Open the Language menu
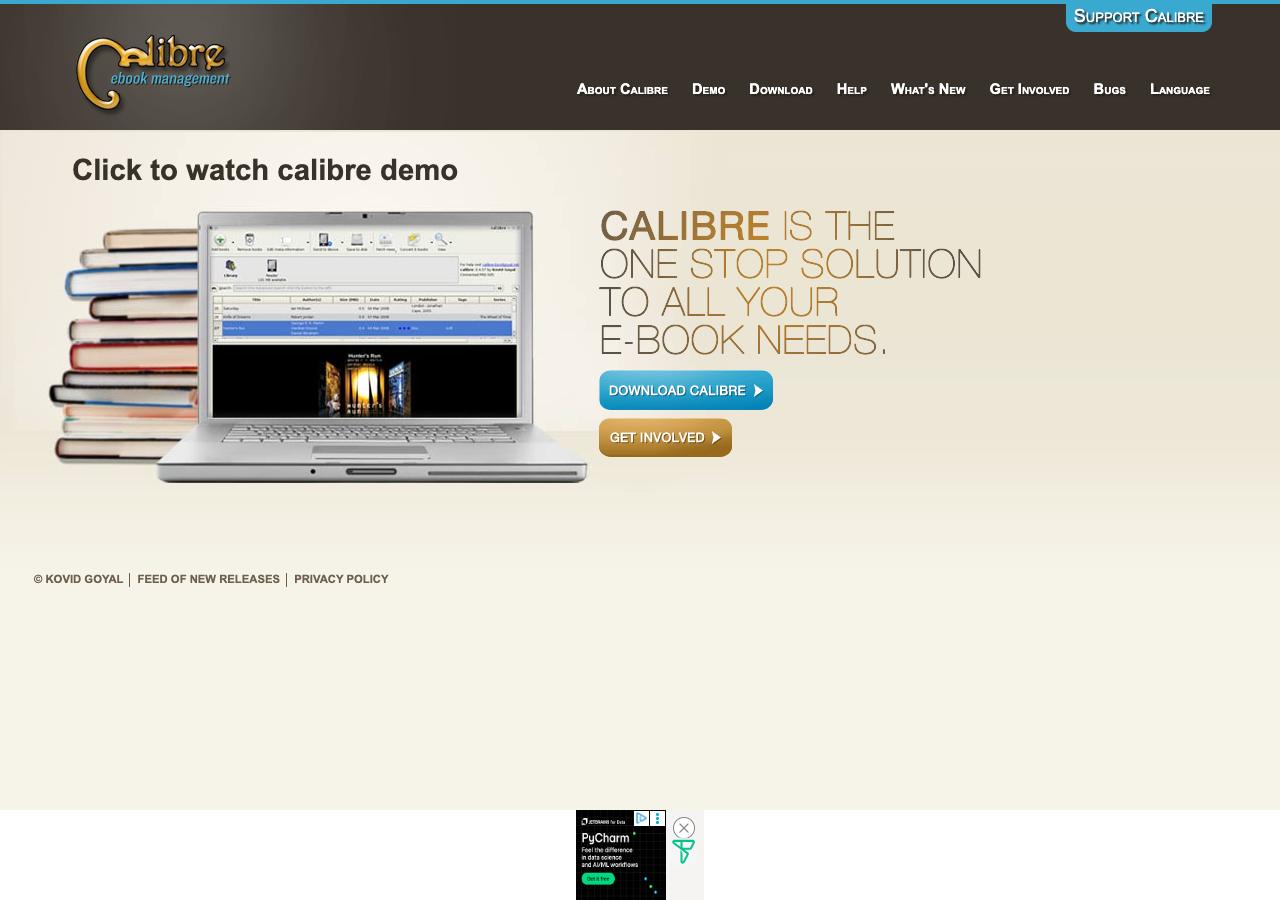Image resolution: width=1280 pixels, height=900 pixels. click(x=1180, y=88)
